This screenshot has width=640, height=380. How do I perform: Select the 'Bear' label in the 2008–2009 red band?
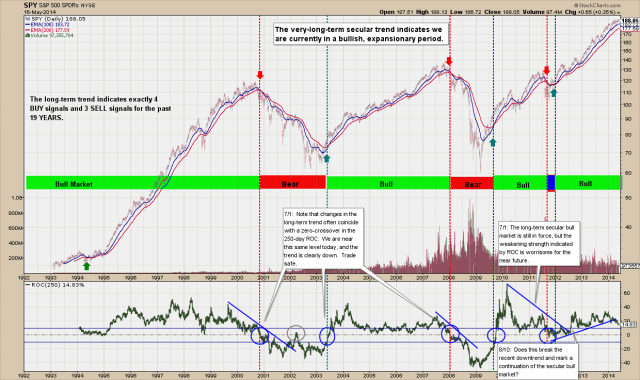(x=473, y=184)
